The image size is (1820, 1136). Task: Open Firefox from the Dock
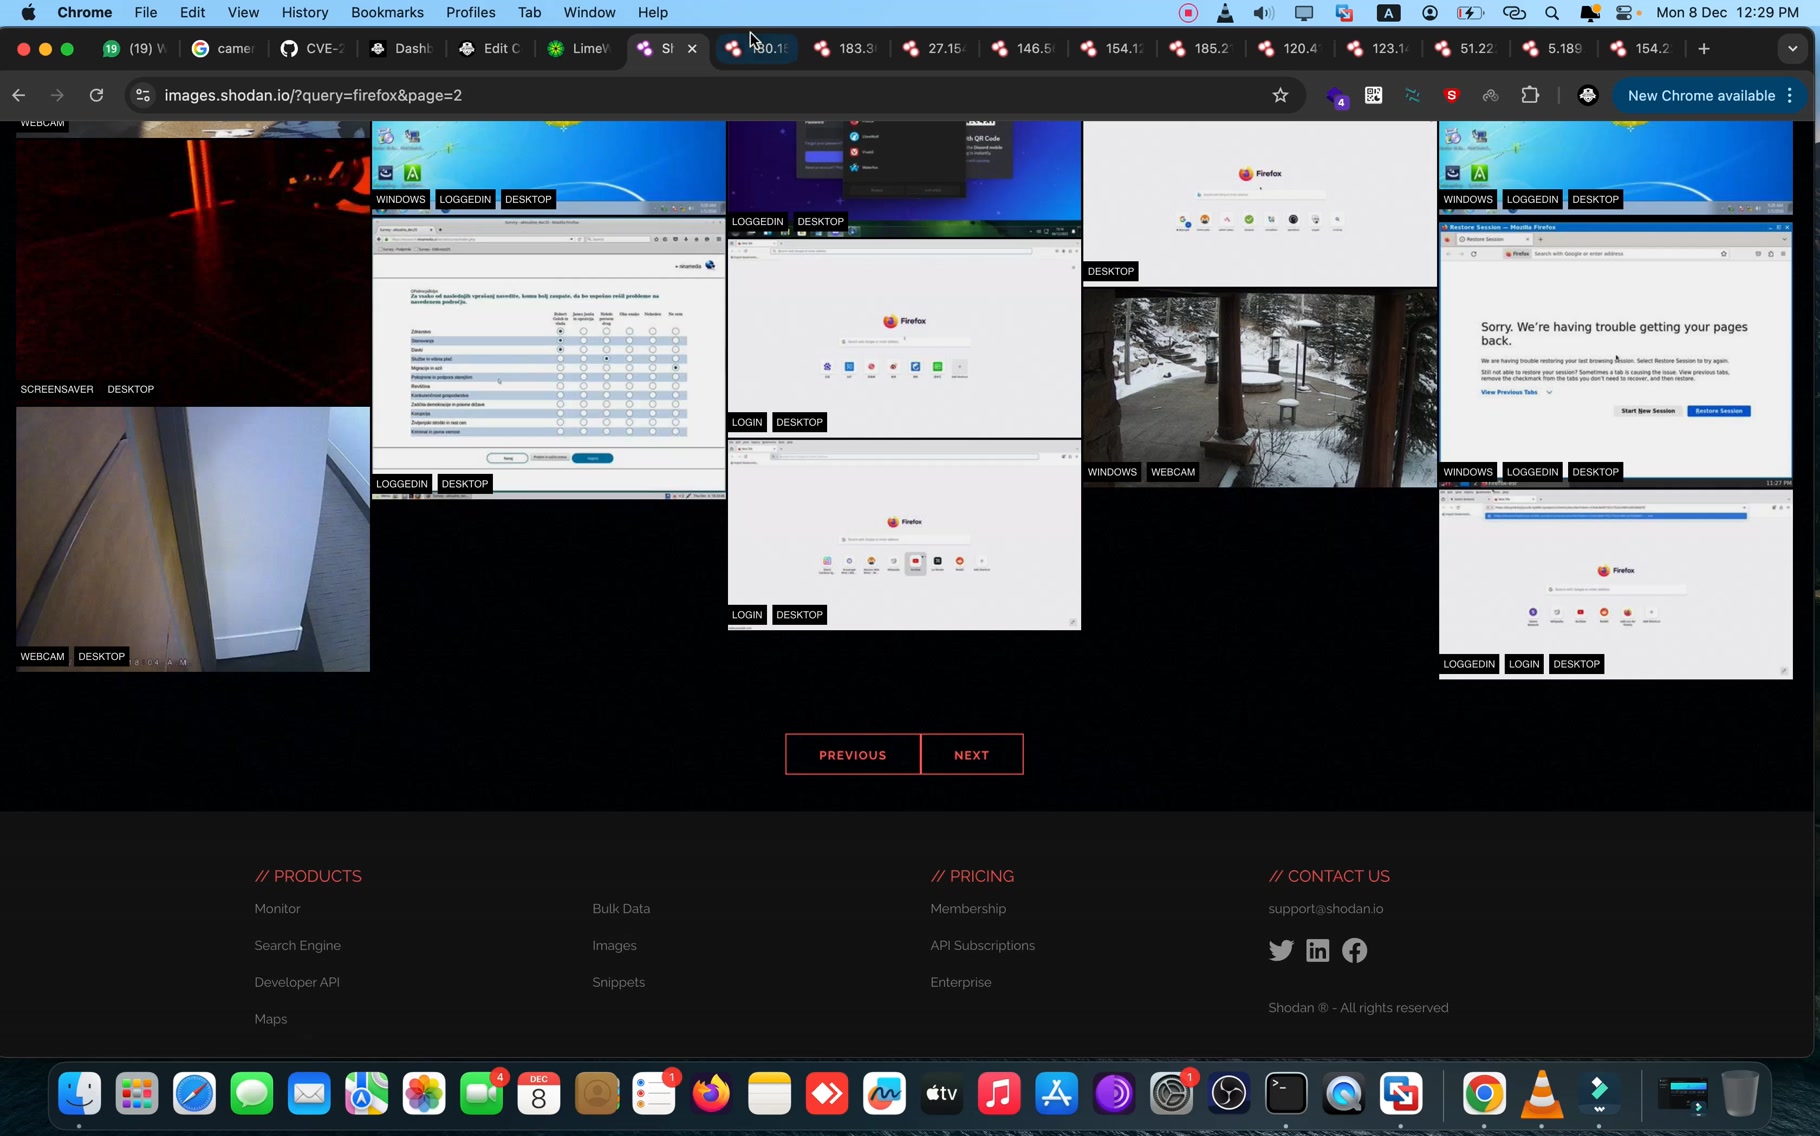[x=712, y=1093]
